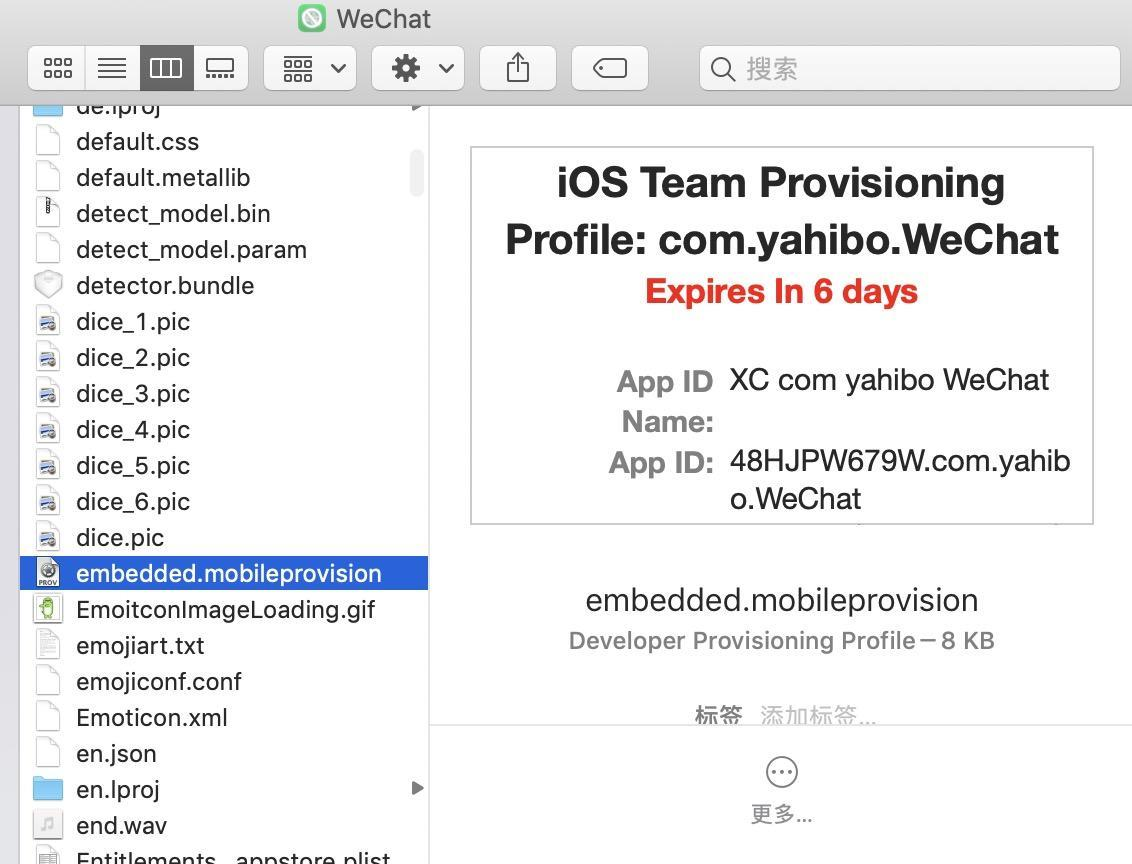Click the Share toolbar button
1132x864 pixels.
pyautogui.click(x=518, y=68)
